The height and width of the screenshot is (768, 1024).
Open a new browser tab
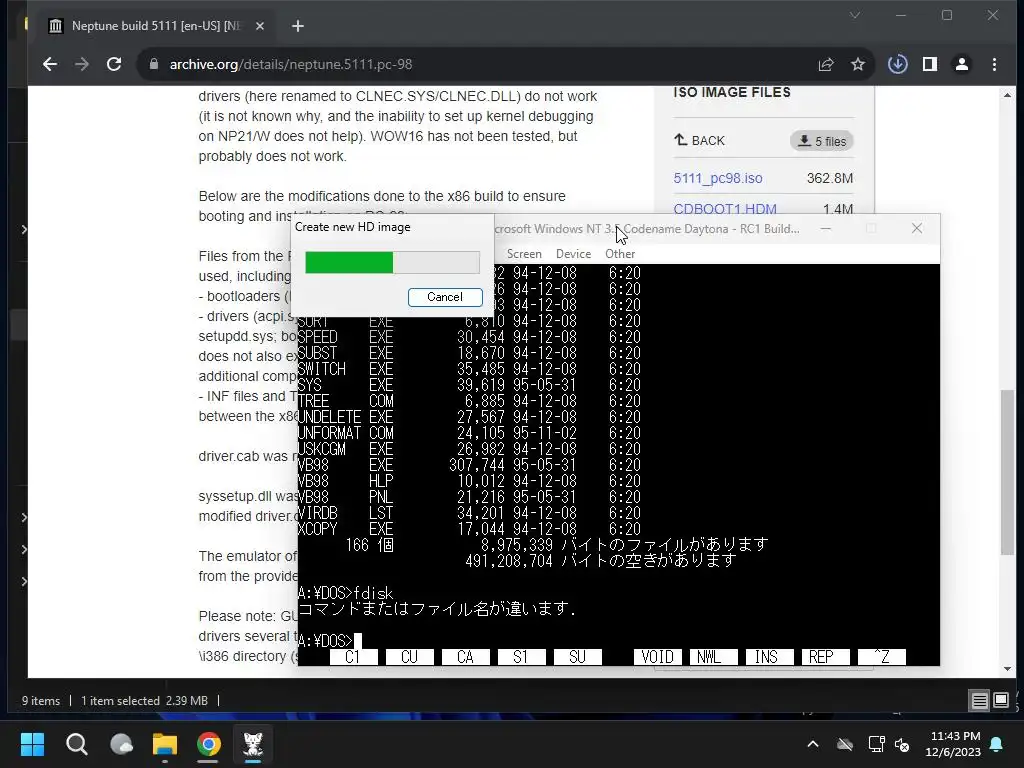(x=298, y=26)
